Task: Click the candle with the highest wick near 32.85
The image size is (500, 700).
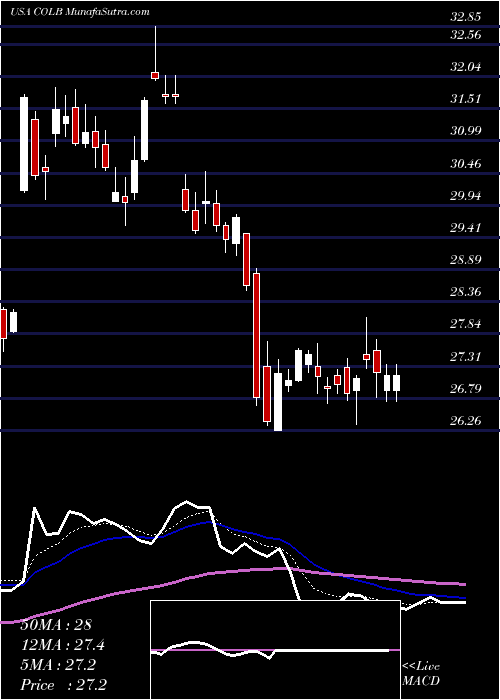Action: 155,53
